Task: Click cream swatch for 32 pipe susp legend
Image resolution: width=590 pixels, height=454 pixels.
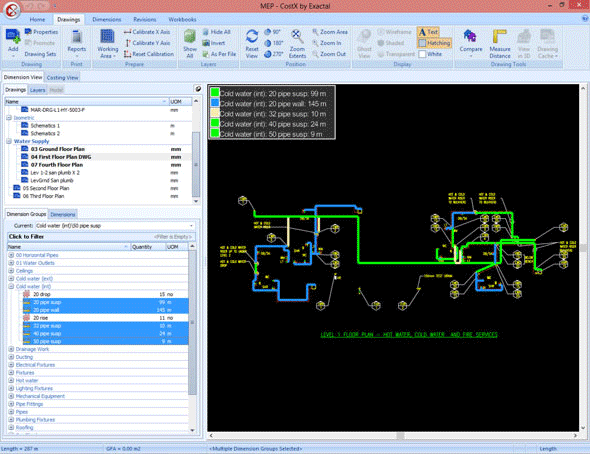Action: click(x=215, y=112)
